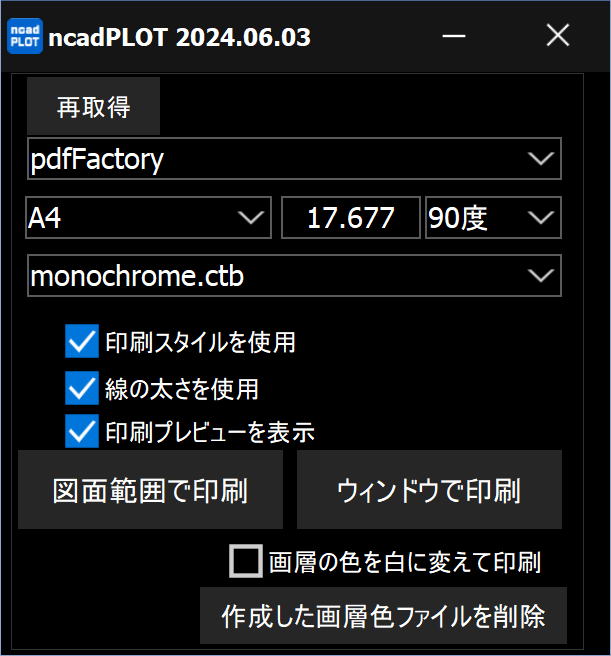Click 作成した画層色ファイルを削除 button
The image size is (611, 656).
point(383,615)
